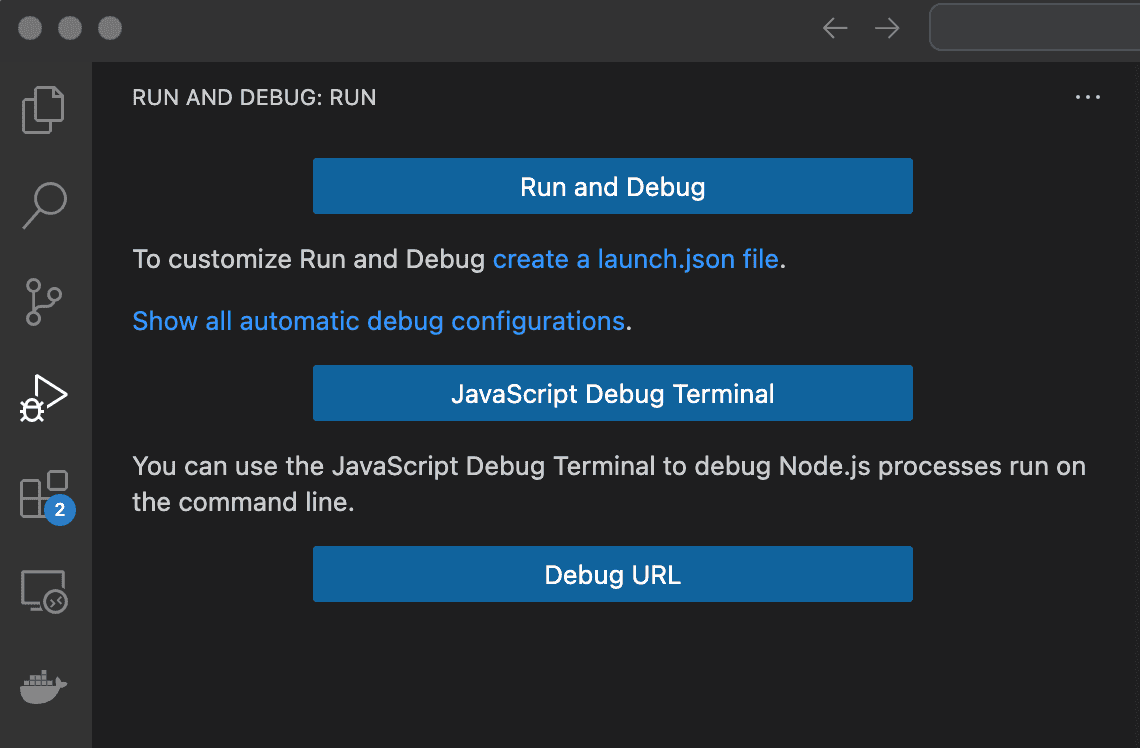This screenshot has width=1140, height=748.
Task: Open the create a launch.json file link
Action: (635, 259)
